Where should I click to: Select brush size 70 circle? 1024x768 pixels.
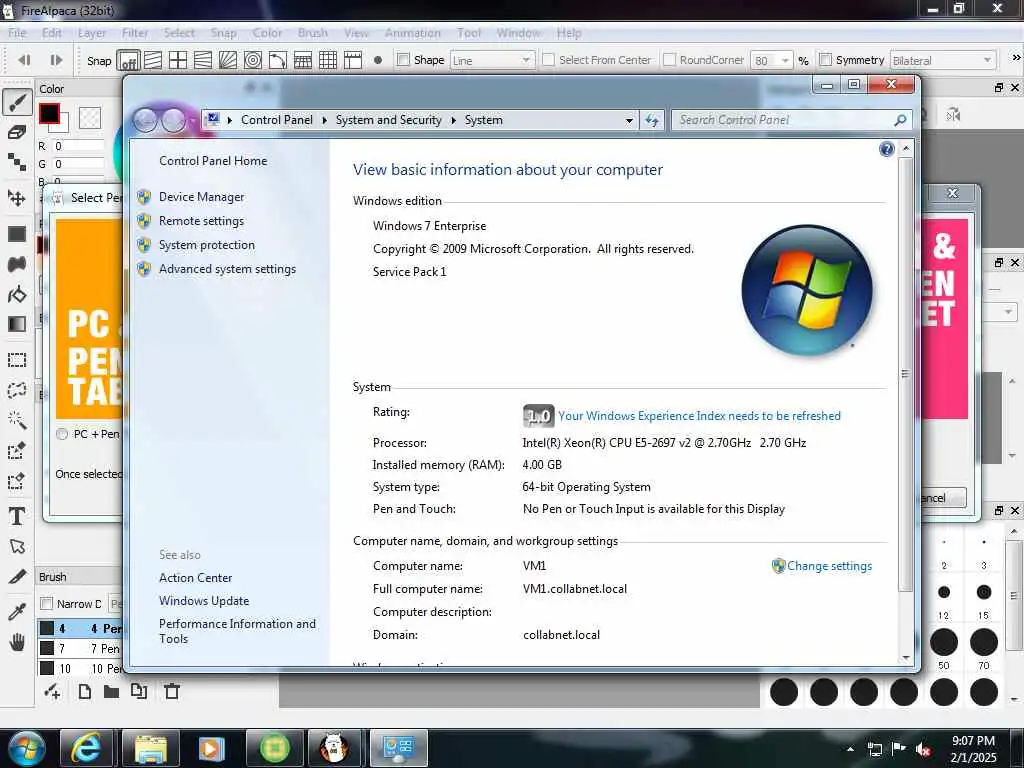click(984, 642)
